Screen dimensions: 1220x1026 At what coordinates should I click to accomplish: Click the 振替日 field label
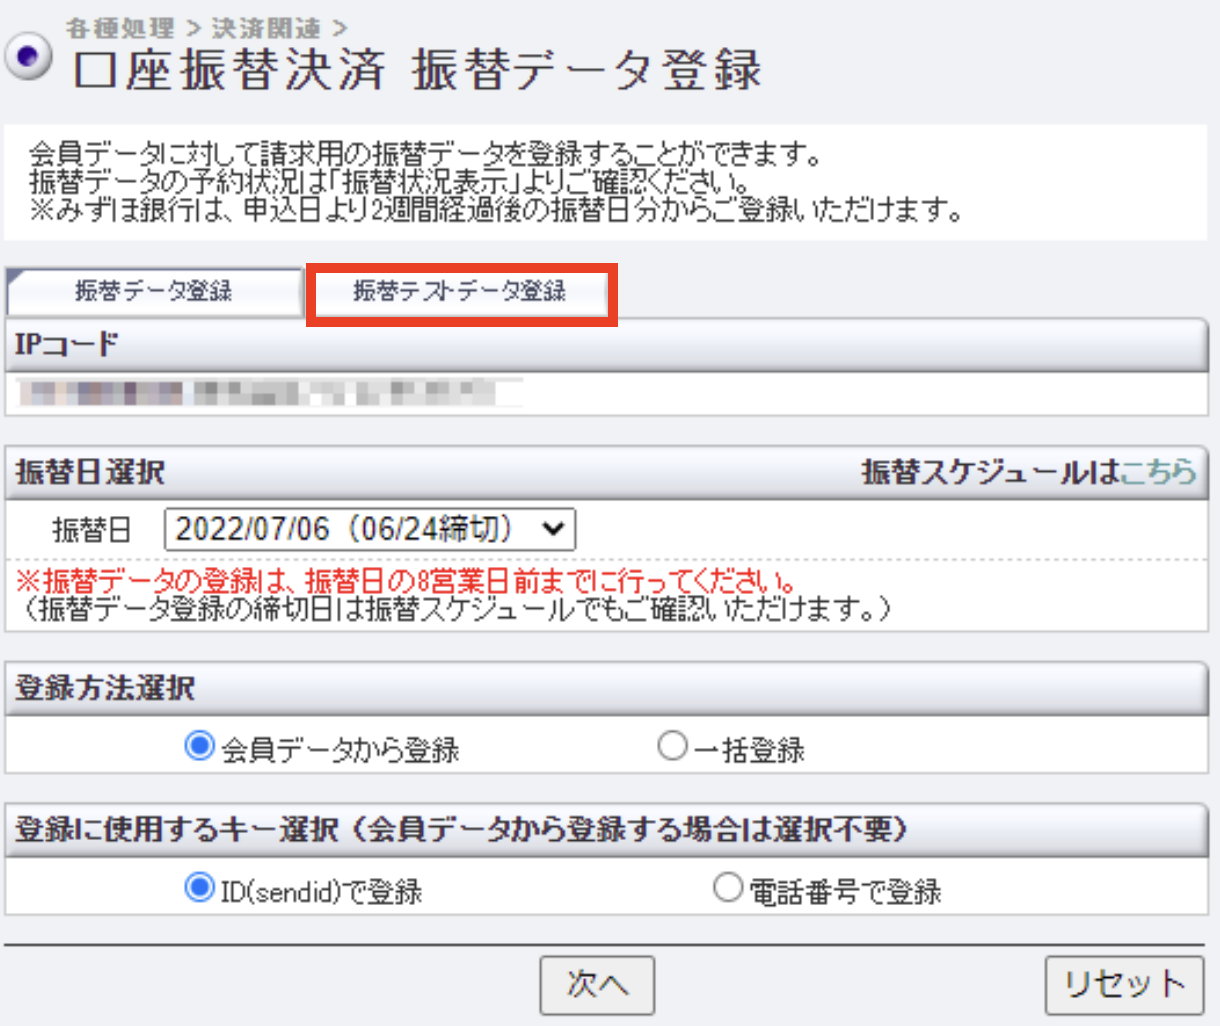coord(91,529)
